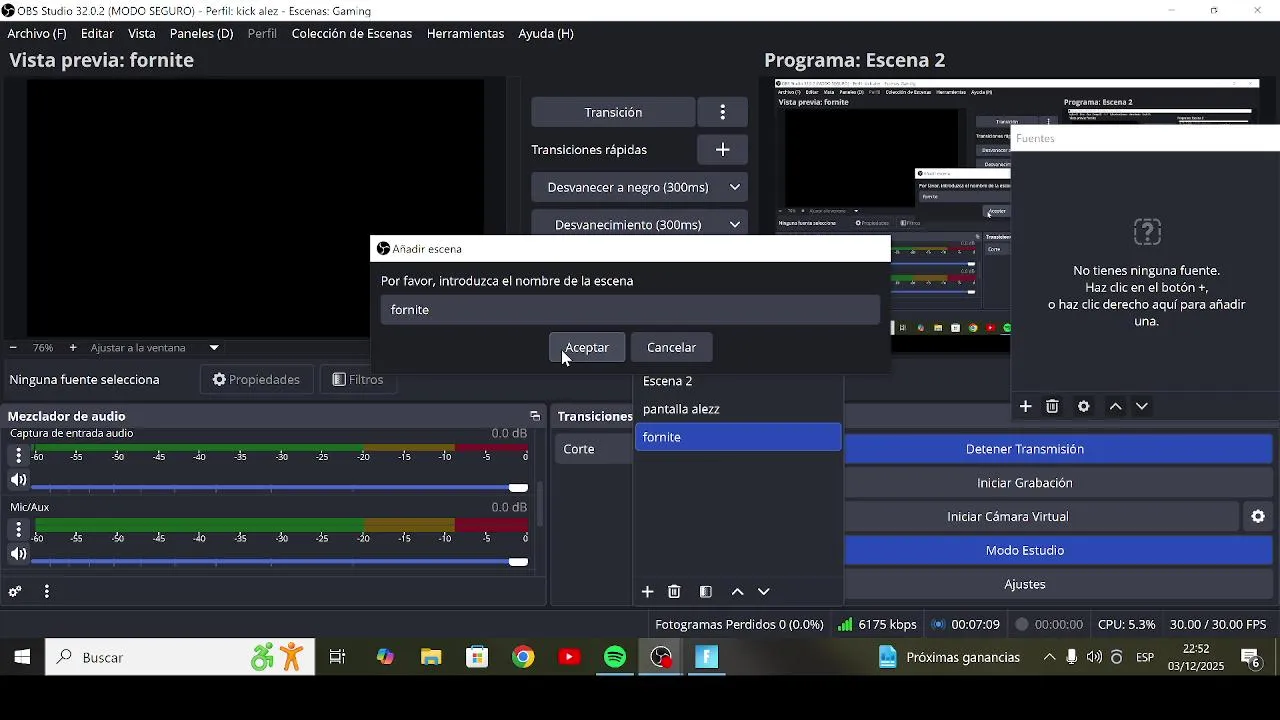Image resolution: width=1280 pixels, height=720 pixels.
Task: Confirm the scene name with Aceptar
Action: pyautogui.click(x=587, y=347)
